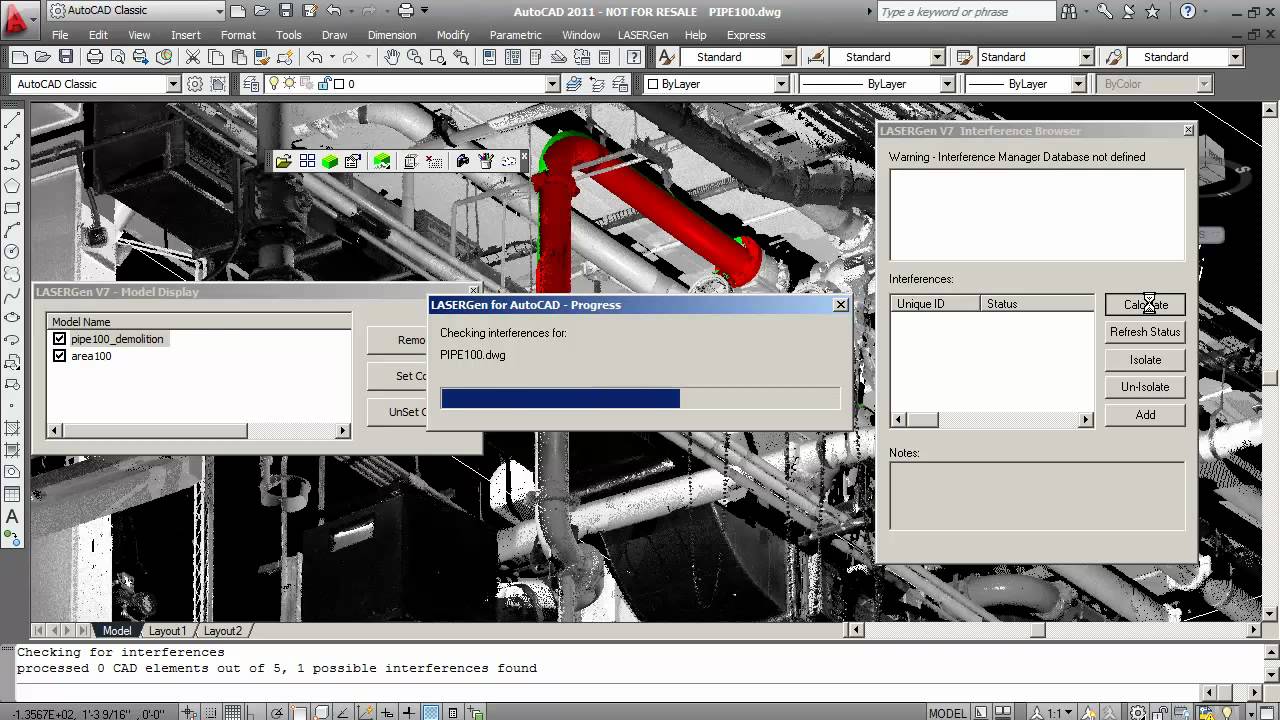This screenshot has height=720, width=1280.
Task: Open the Modify menu
Action: (453, 35)
